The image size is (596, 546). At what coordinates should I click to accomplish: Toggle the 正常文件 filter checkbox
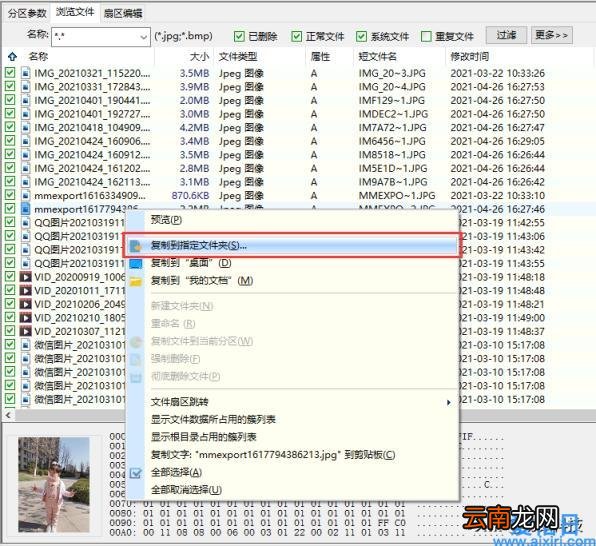pos(296,37)
